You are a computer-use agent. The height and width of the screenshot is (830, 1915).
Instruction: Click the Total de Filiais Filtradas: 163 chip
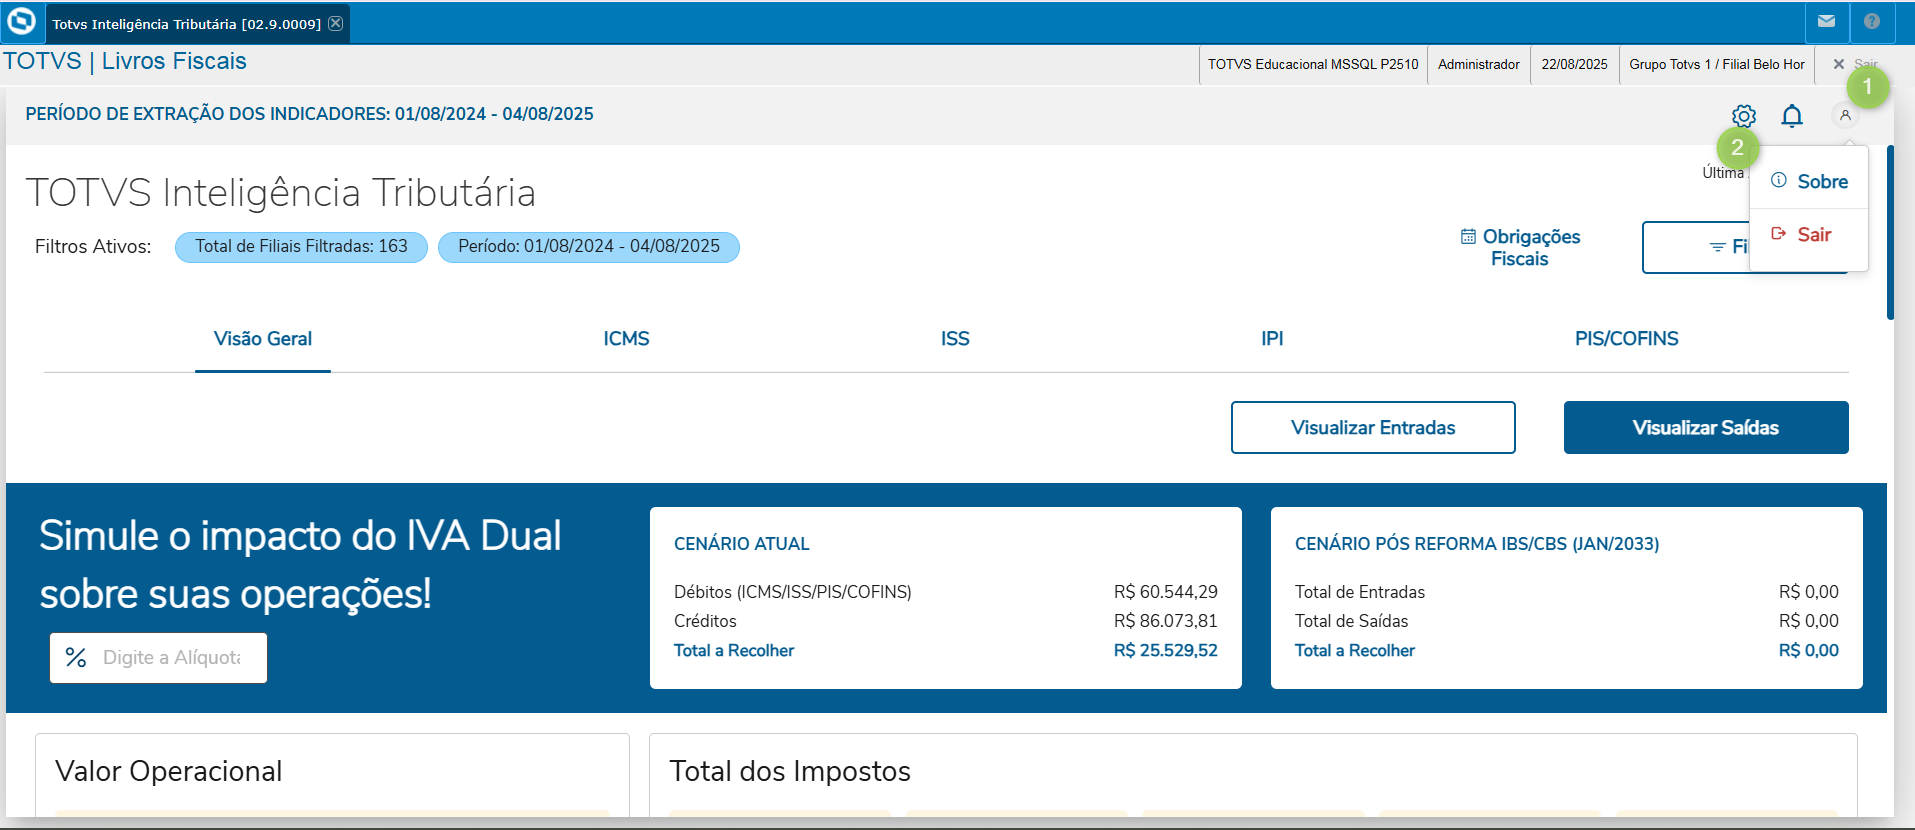(x=301, y=247)
